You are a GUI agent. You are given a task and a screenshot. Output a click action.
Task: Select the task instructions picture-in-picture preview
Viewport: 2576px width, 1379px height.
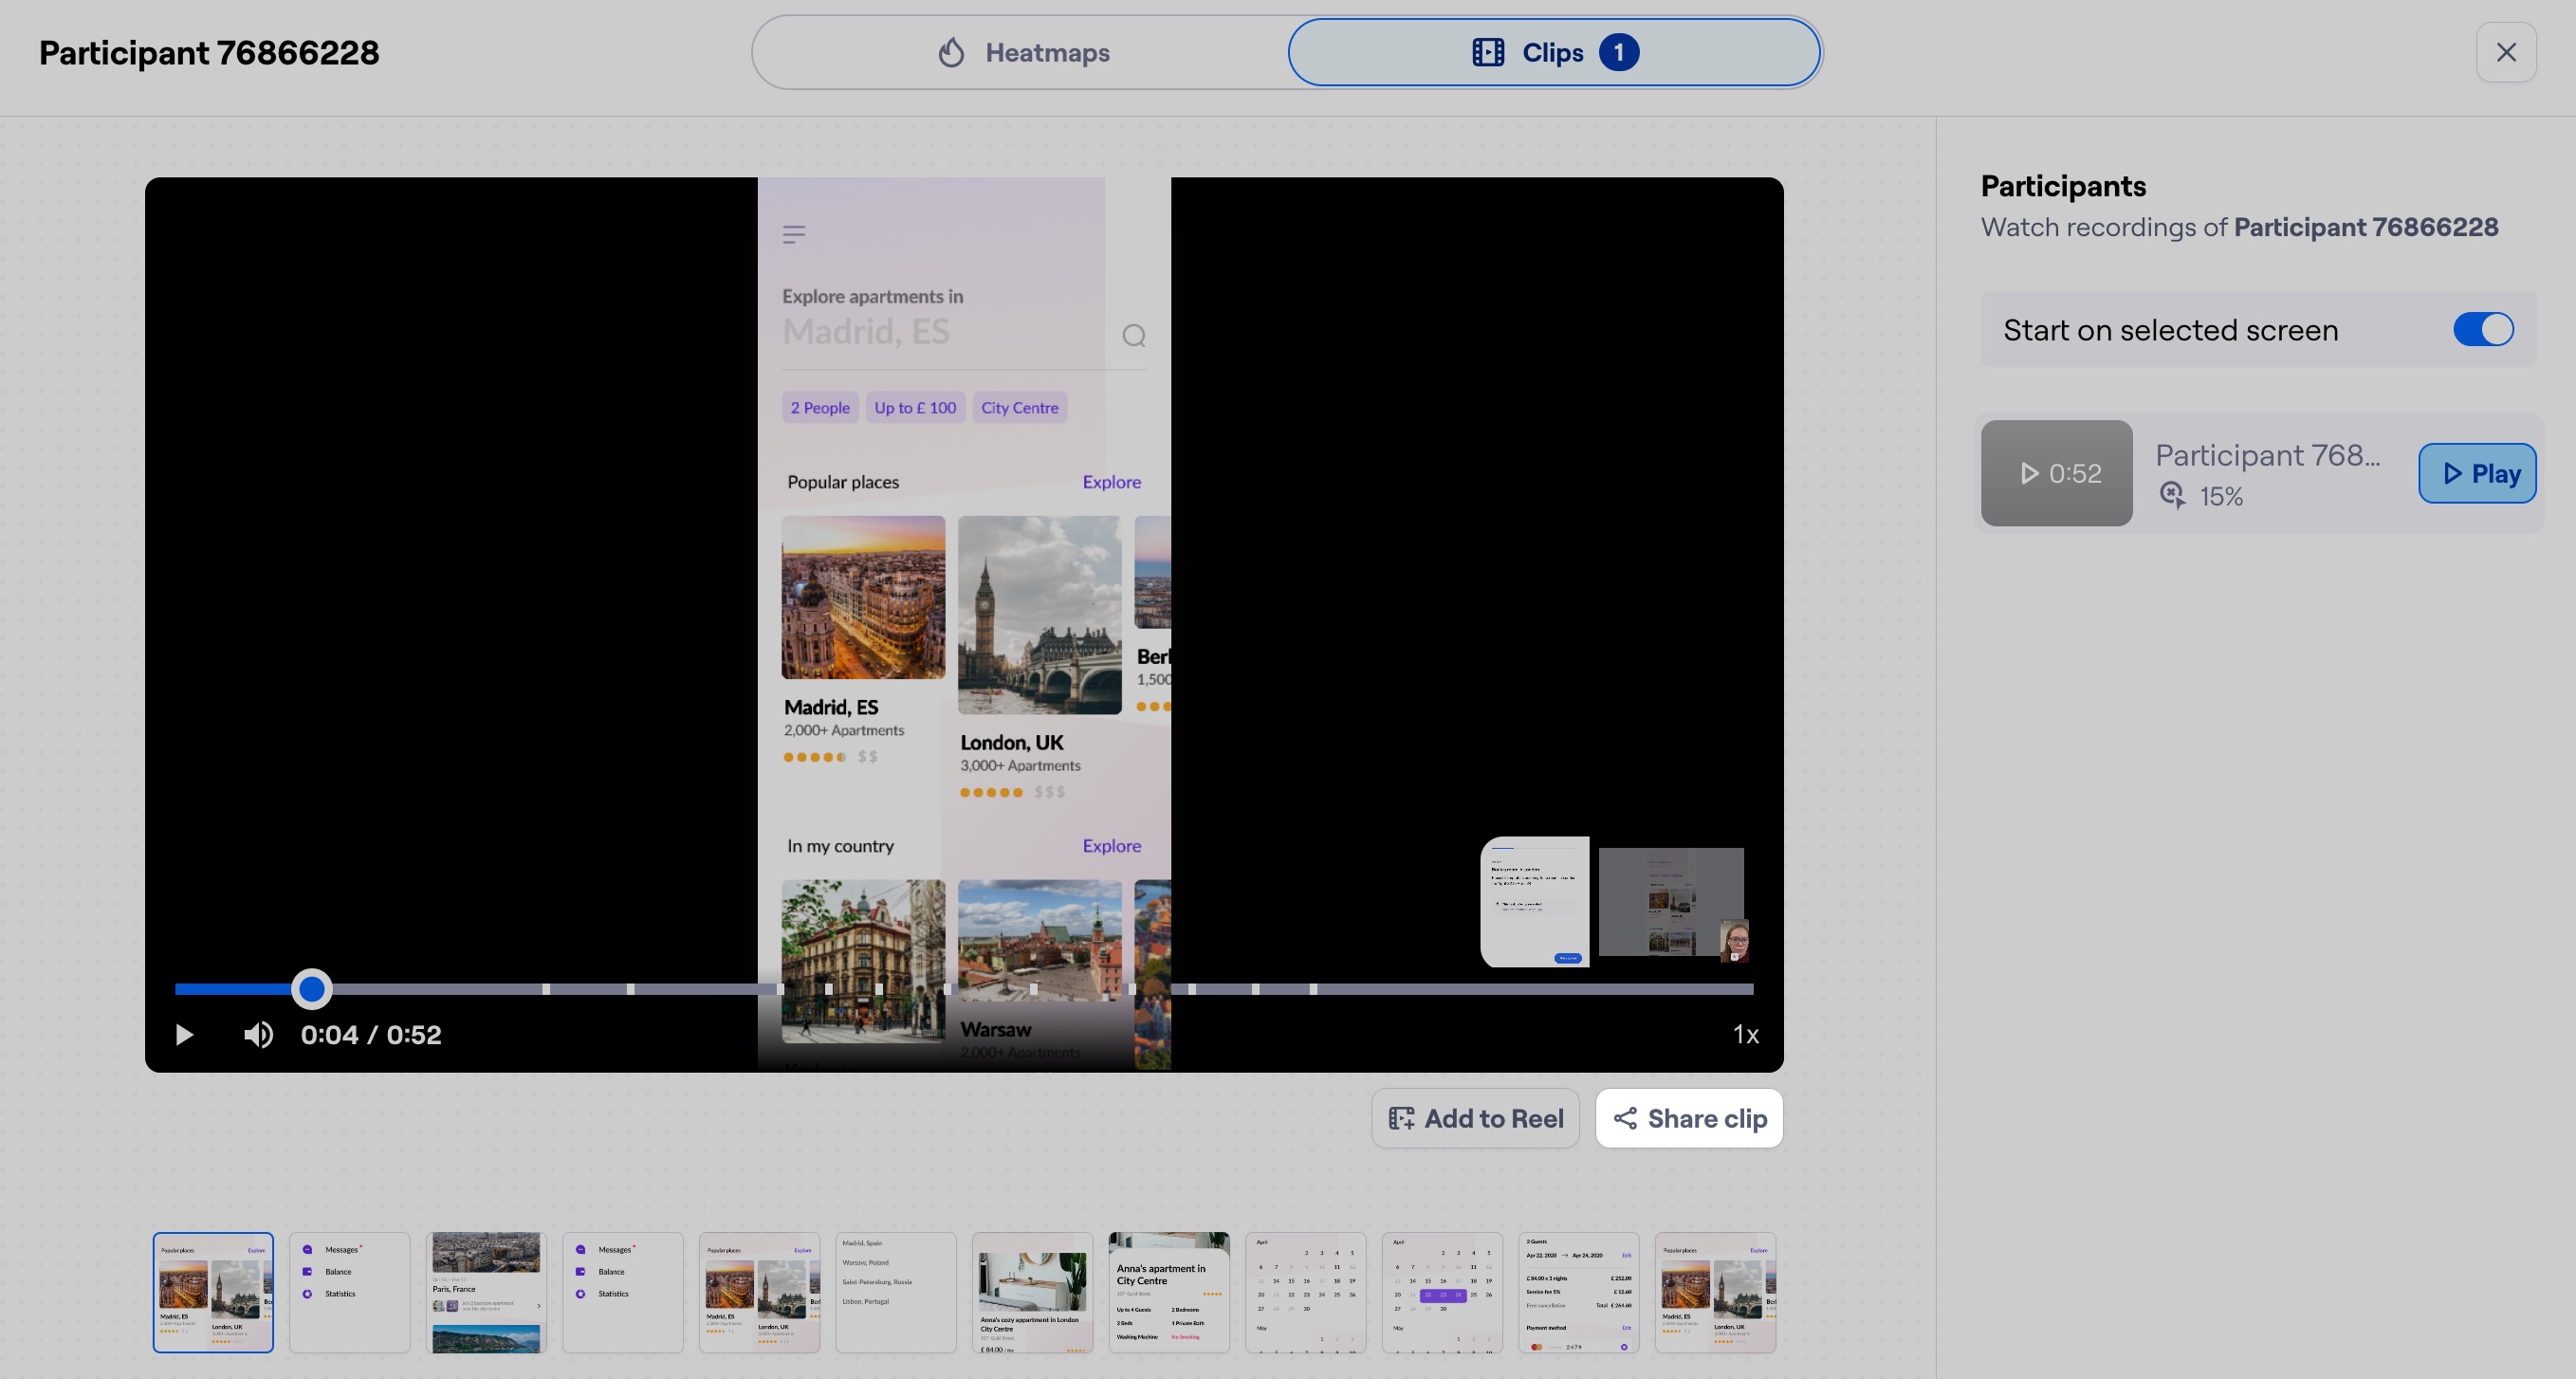(x=1534, y=901)
